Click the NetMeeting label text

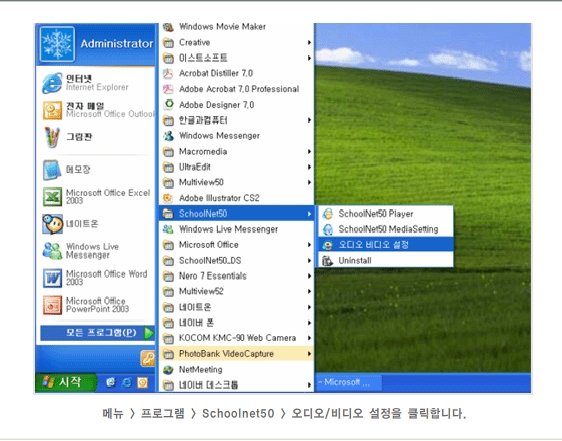(201, 370)
